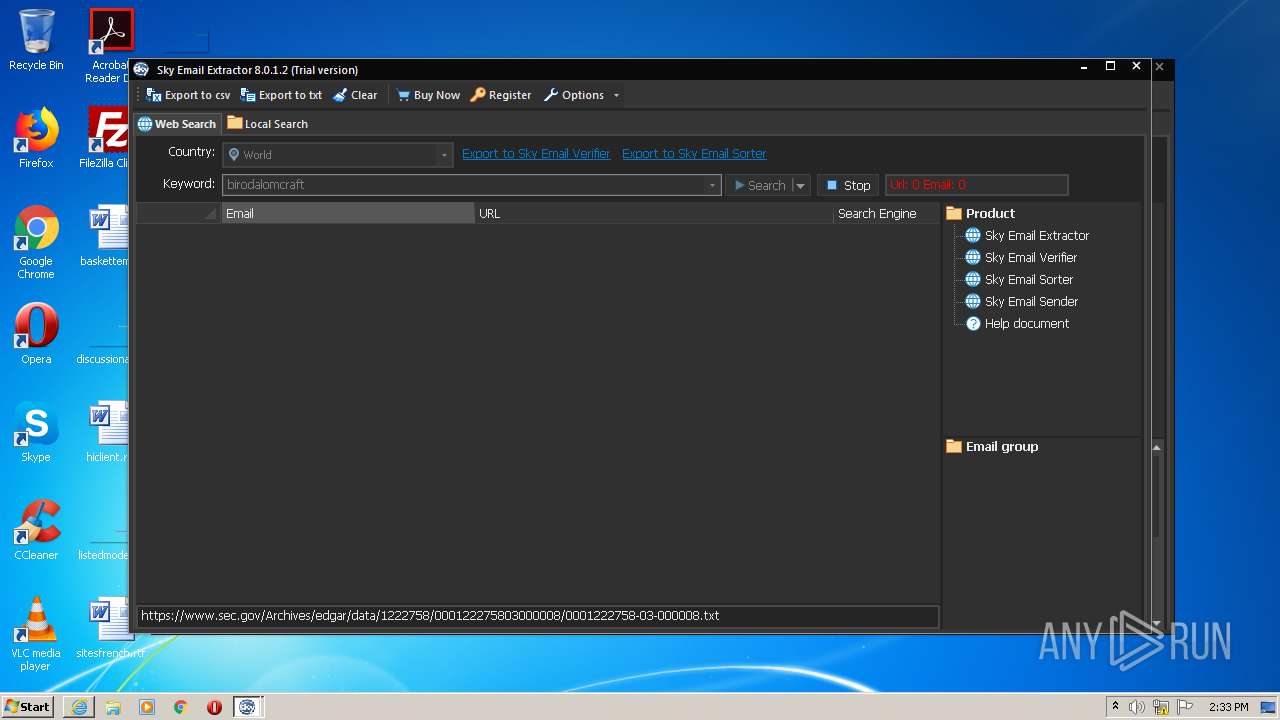Click the Url/Email counter status box
The height and width of the screenshot is (720, 1280).
coord(977,185)
